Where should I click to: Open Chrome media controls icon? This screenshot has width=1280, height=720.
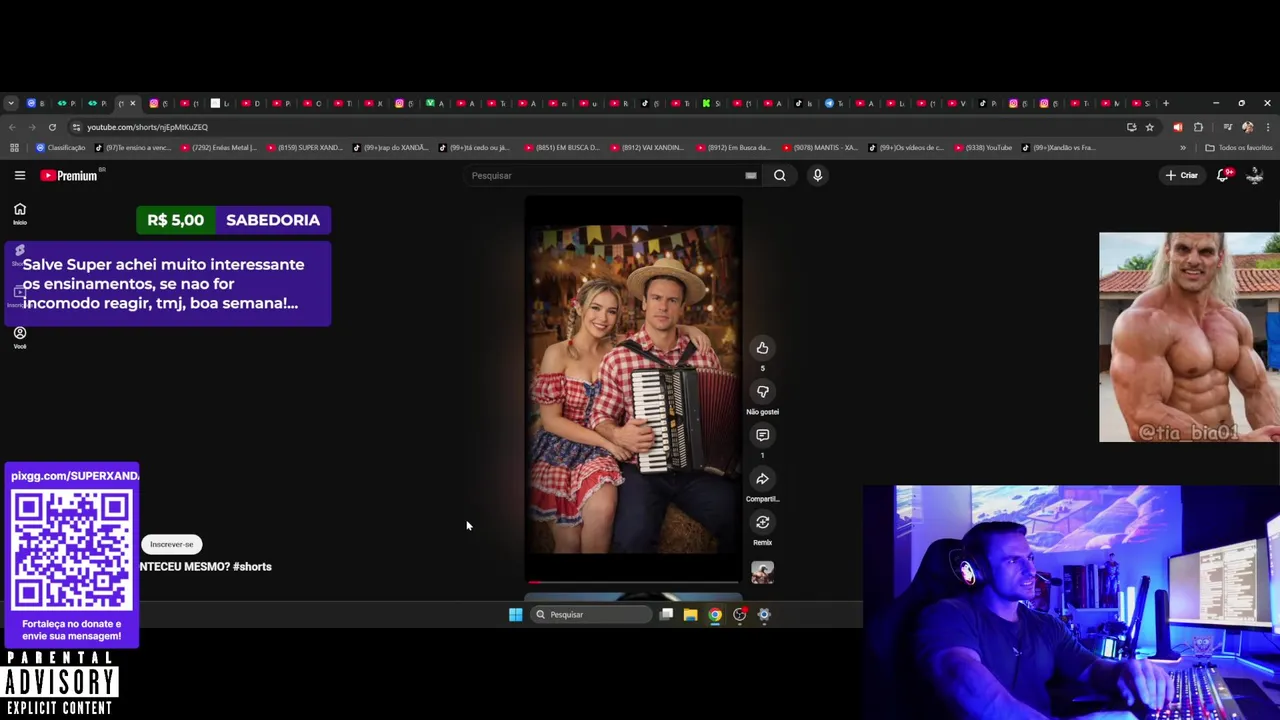click(1227, 127)
